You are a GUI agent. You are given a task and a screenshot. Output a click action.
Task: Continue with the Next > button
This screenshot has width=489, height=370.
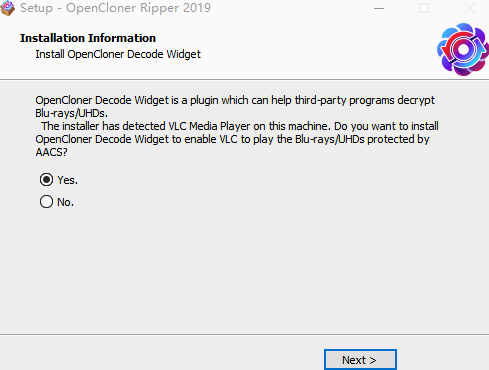tap(360, 360)
